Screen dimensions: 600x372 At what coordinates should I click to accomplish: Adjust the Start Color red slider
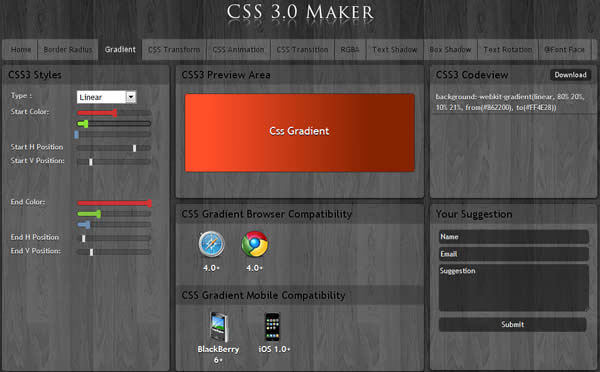(x=114, y=113)
